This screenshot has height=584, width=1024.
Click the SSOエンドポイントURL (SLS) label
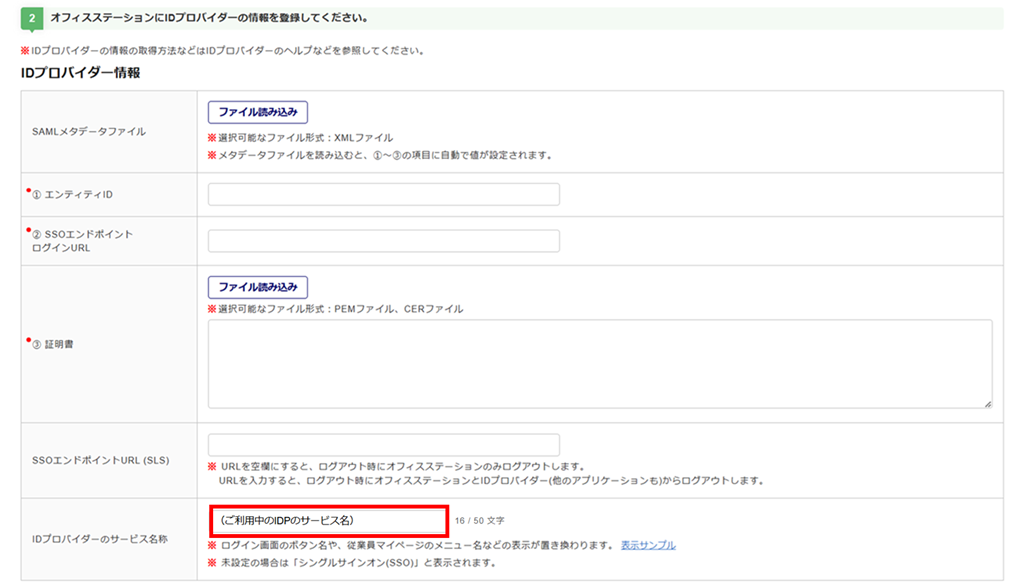pos(101,461)
